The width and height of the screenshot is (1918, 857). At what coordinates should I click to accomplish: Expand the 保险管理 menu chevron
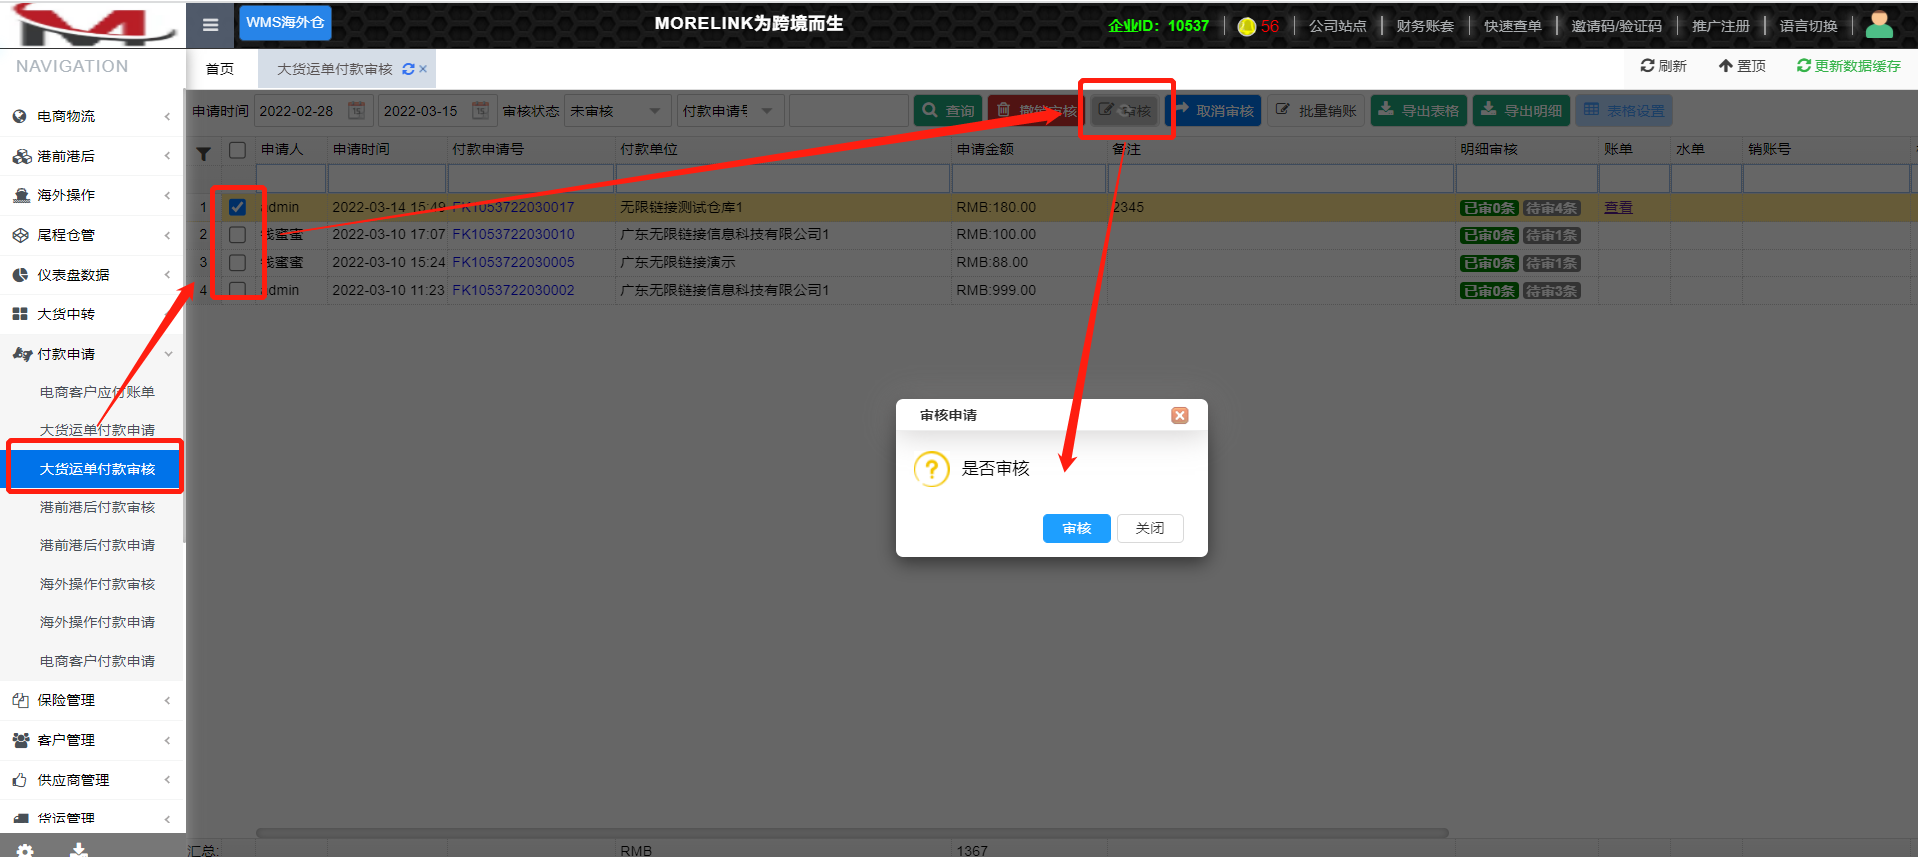pos(167,700)
